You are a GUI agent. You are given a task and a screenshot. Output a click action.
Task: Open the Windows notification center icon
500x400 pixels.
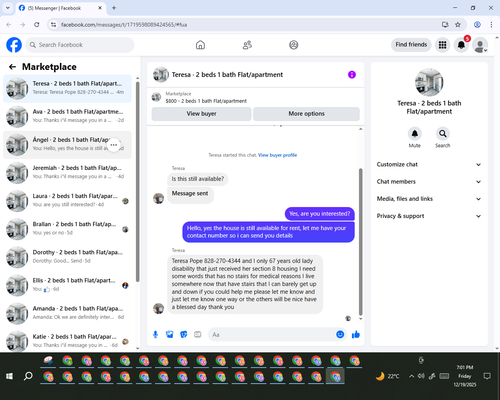point(487,376)
